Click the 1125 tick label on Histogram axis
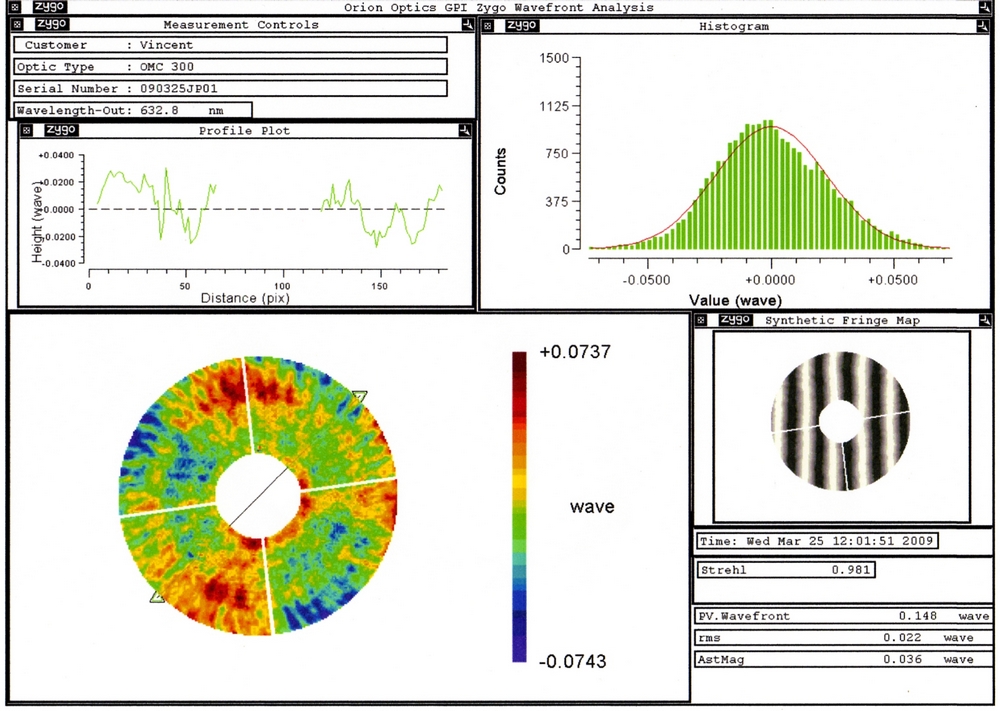1000x711 pixels. pyautogui.click(x=554, y=106)
